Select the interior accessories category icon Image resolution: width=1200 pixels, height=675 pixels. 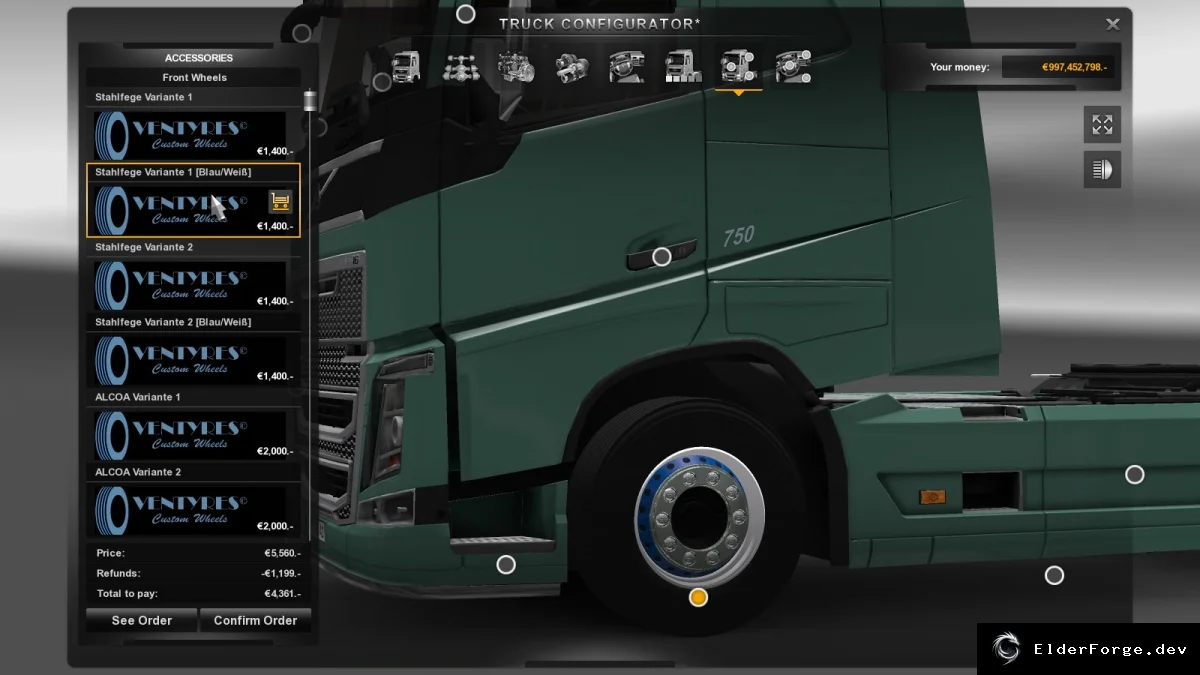point(793,67)
